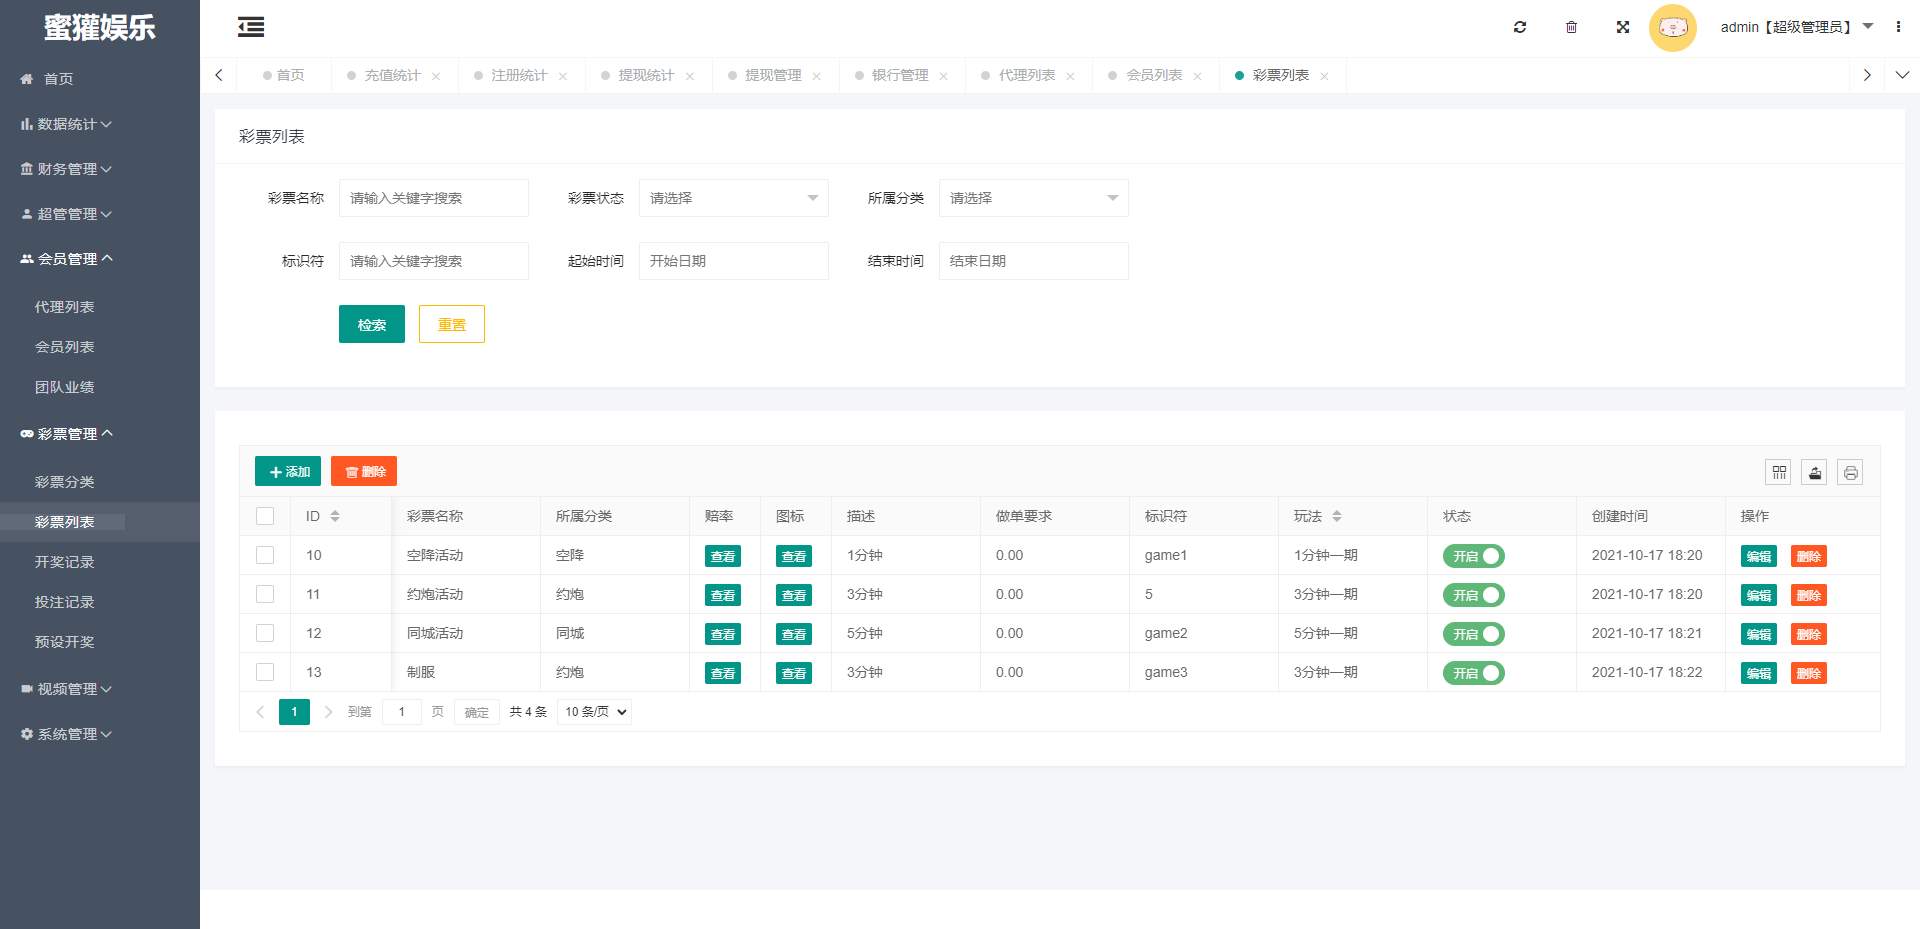Open 开奖记录 in the sidebar menu

point(66,561)
